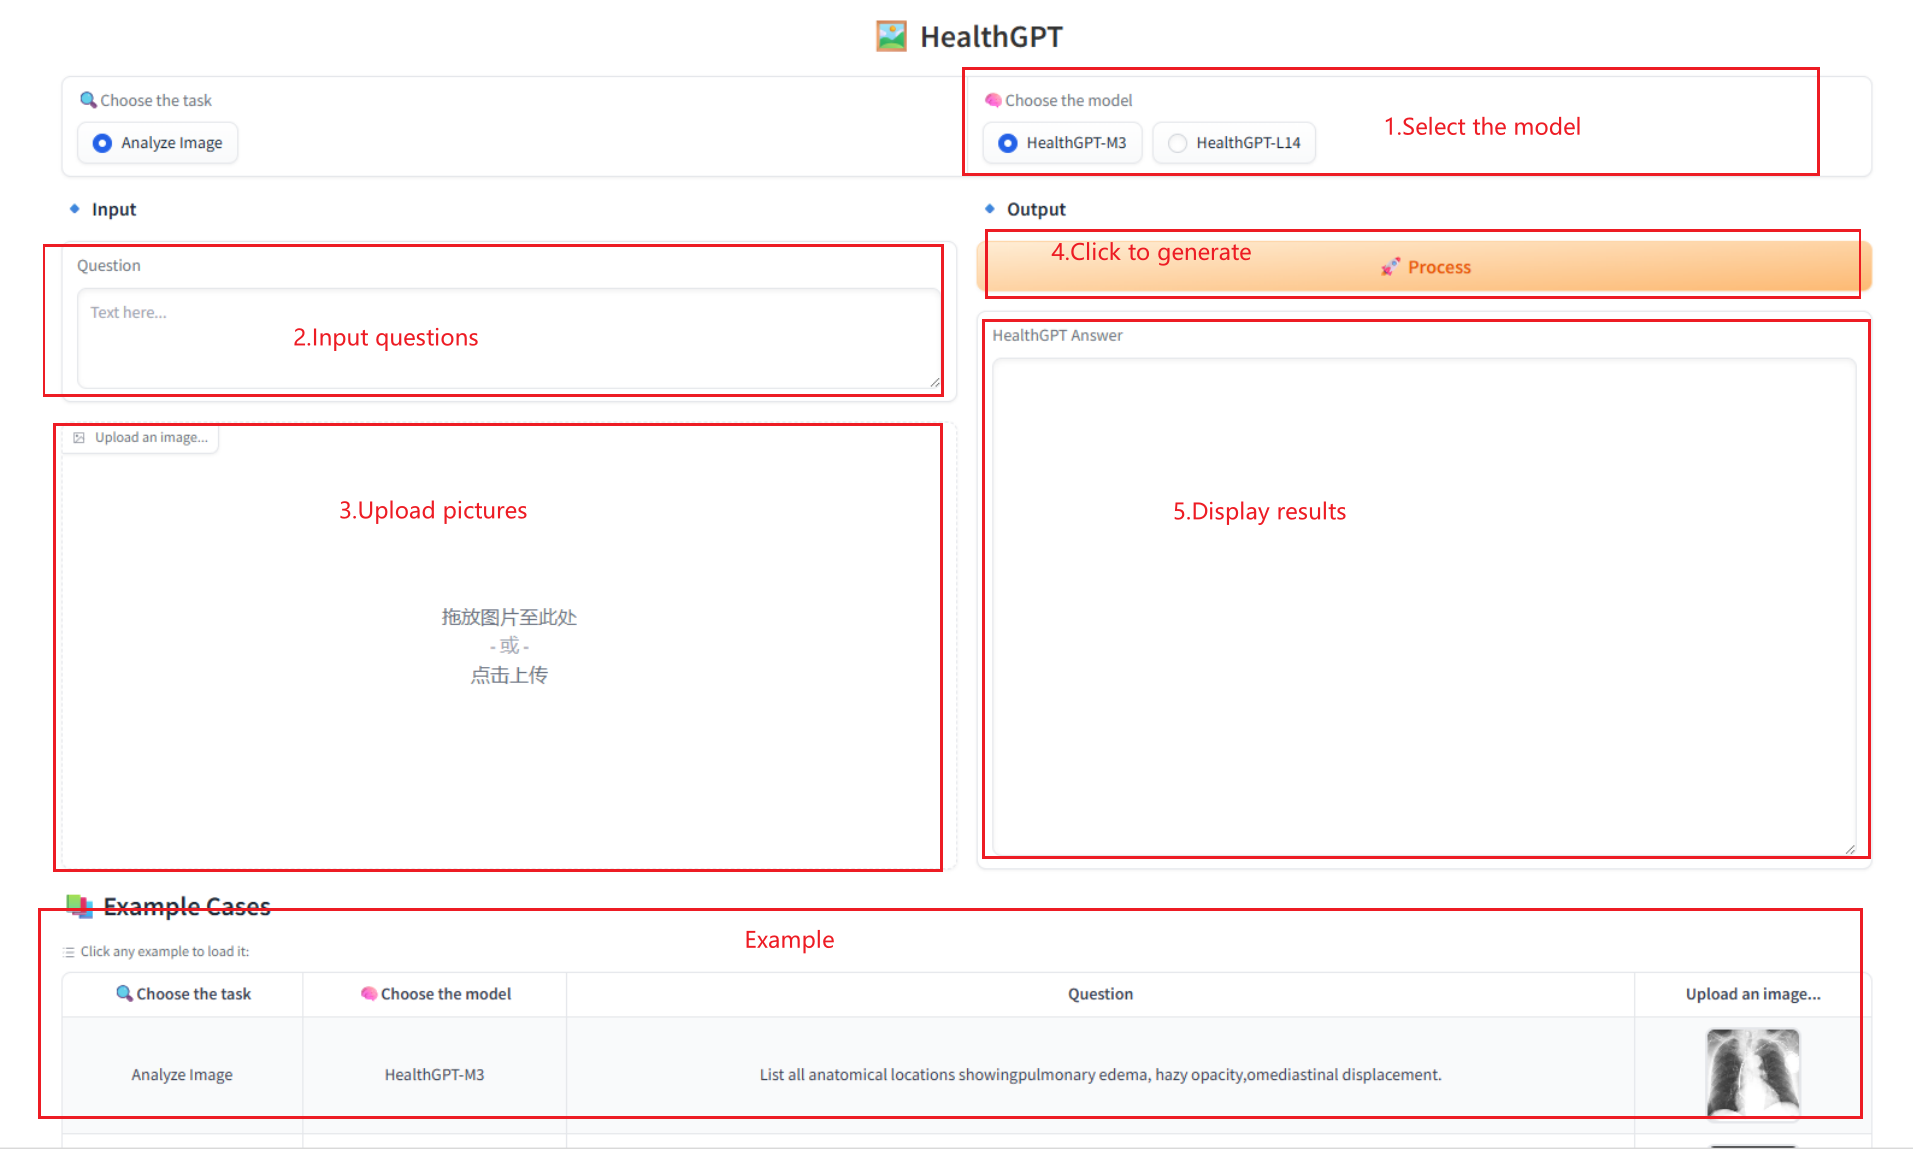Image resolution: width=1925 pixels, height=1156 pixels.
Task: Click the magnifier icon beside Choose the task
Action: pos(88,100)
